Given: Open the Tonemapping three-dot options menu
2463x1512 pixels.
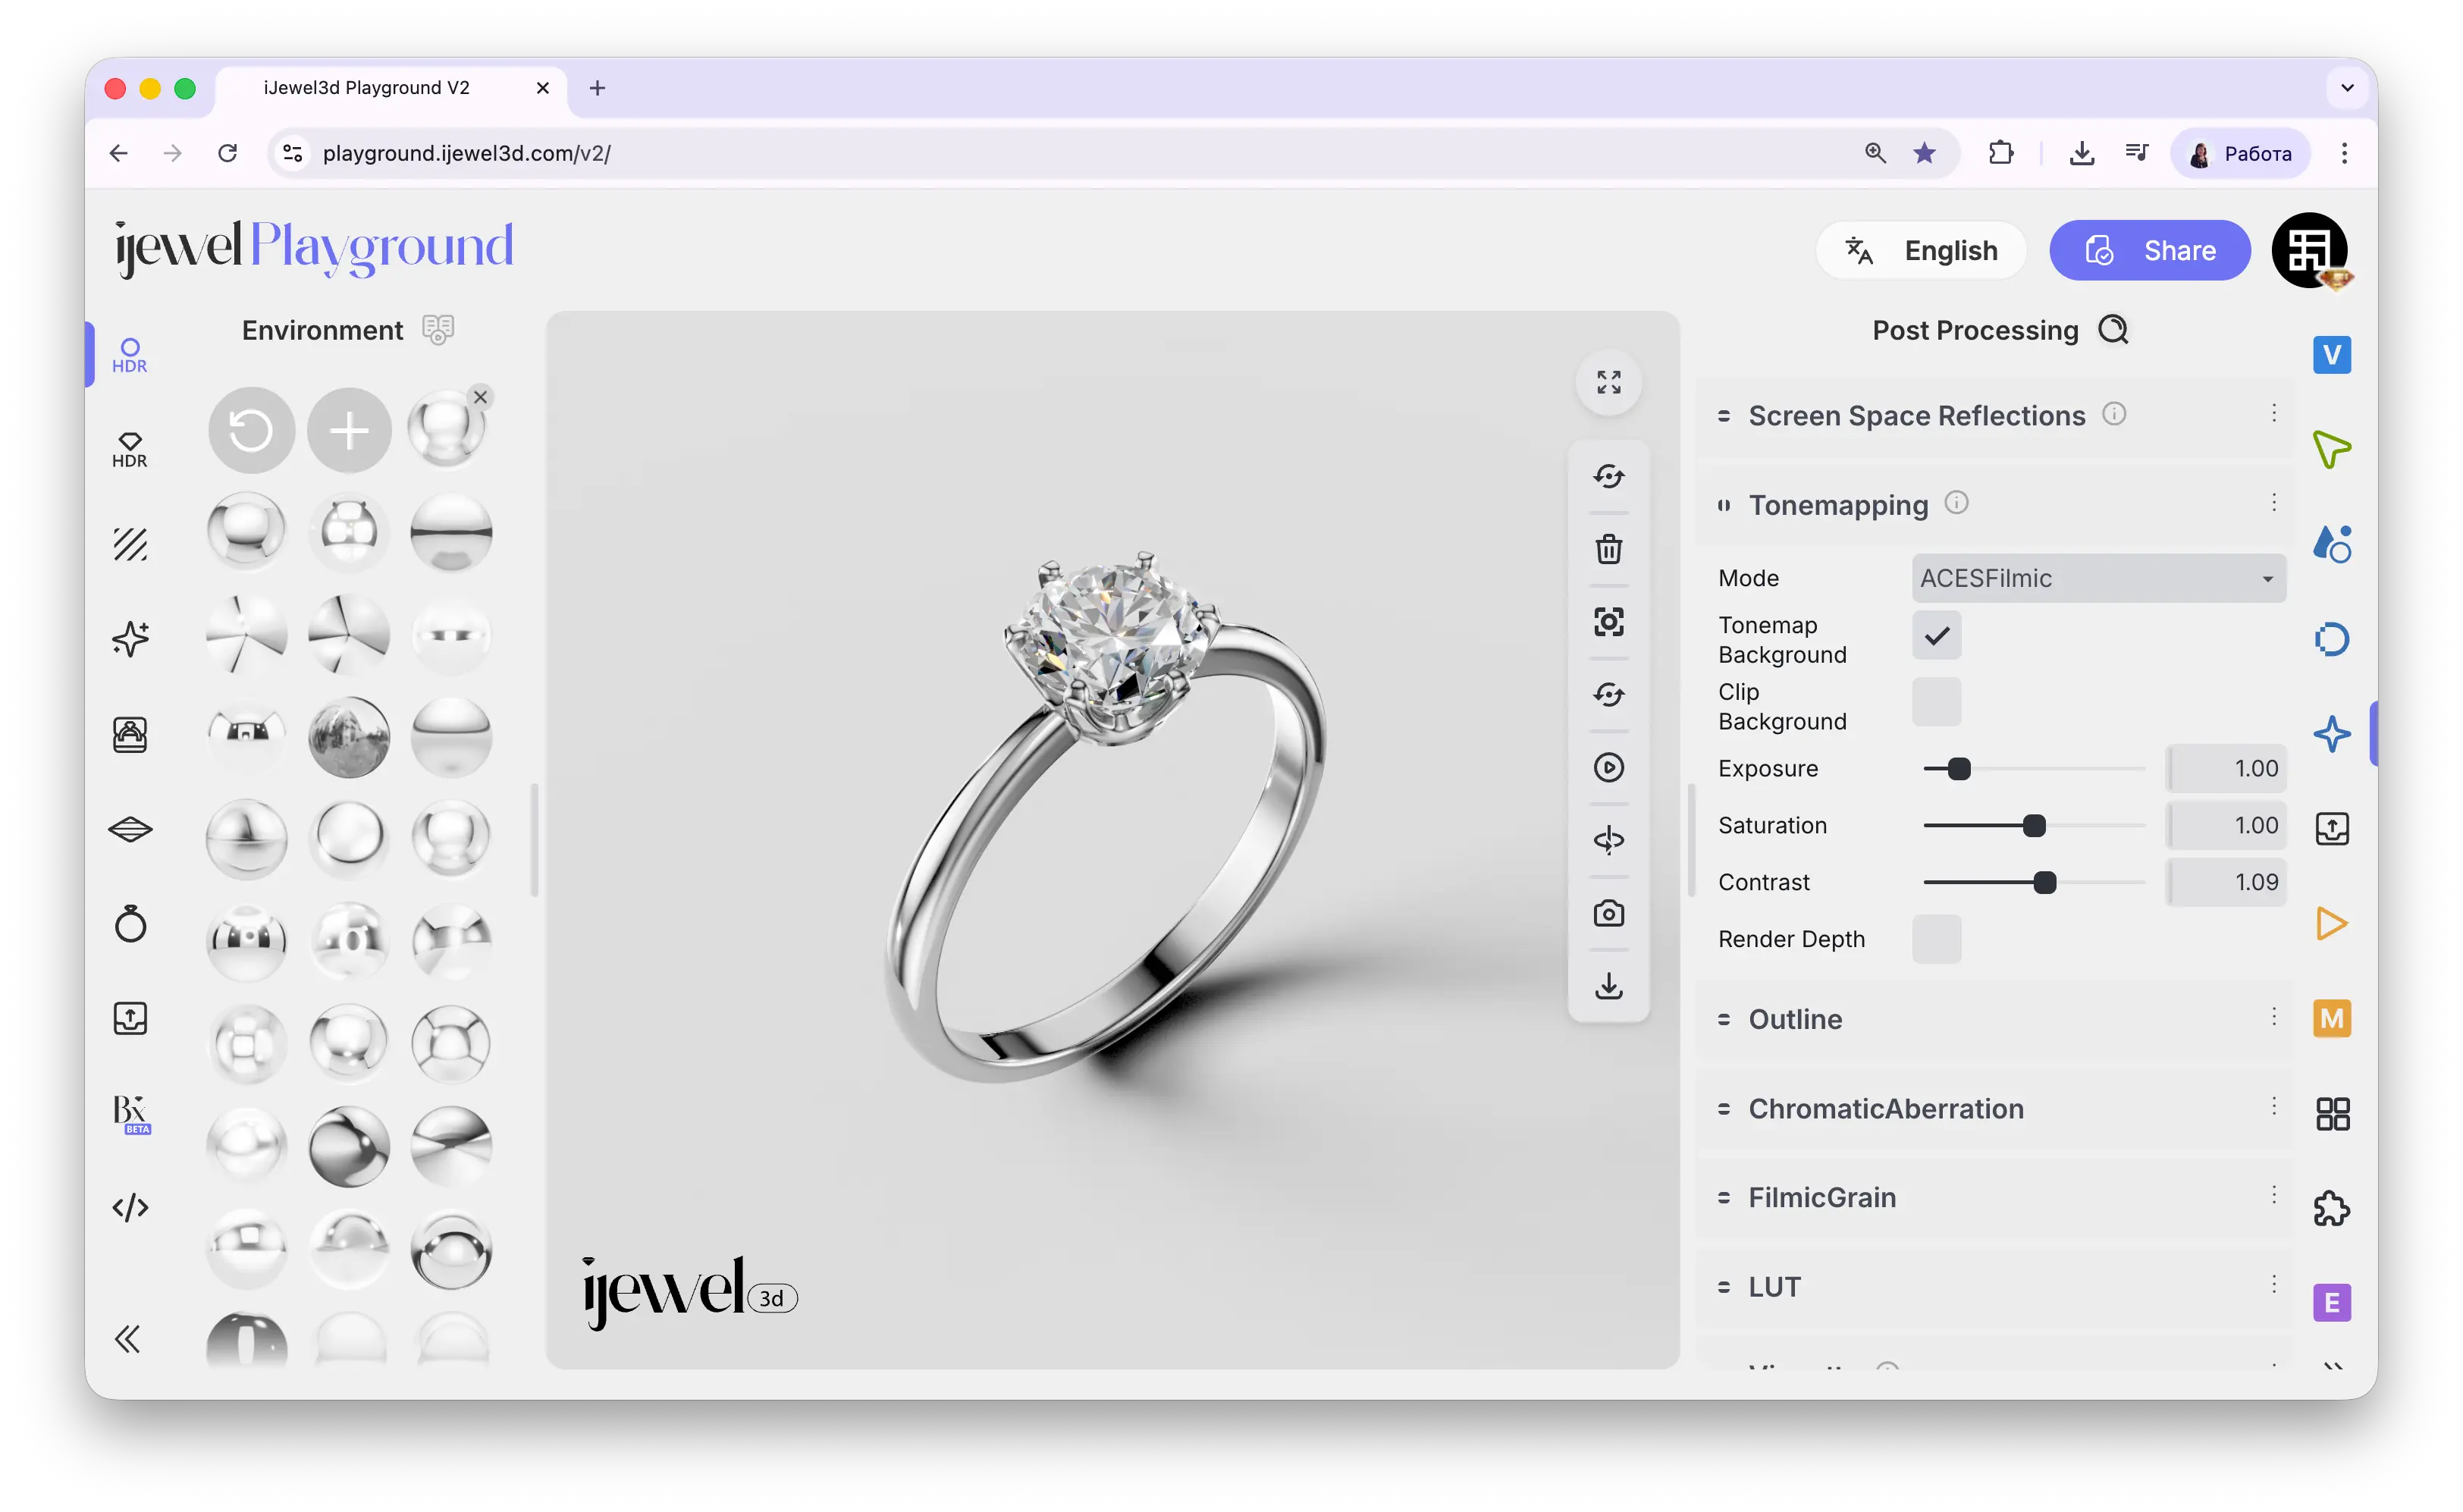Looking at the screenshot, I should click(2273, 502).
